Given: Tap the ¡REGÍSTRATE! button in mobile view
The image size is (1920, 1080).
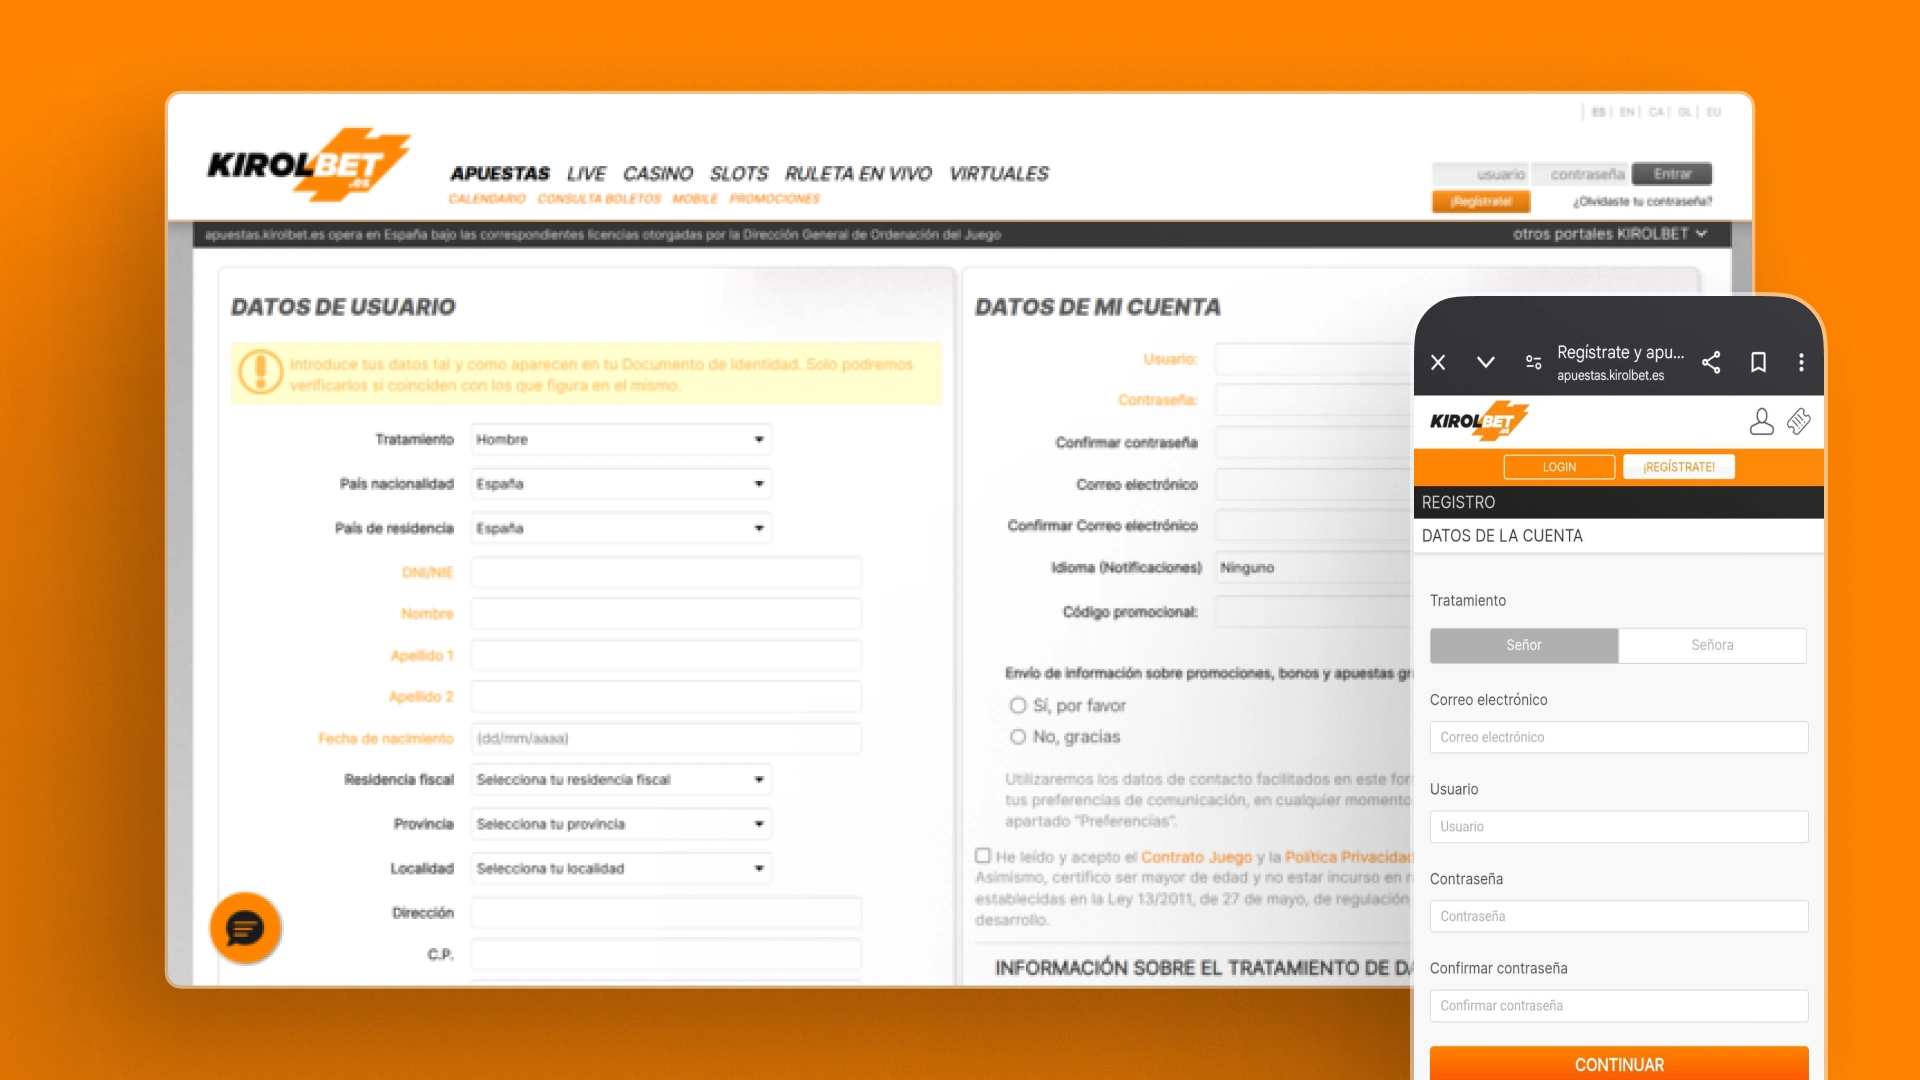Looking at the screenshot, I should [x=1679, y=467].
